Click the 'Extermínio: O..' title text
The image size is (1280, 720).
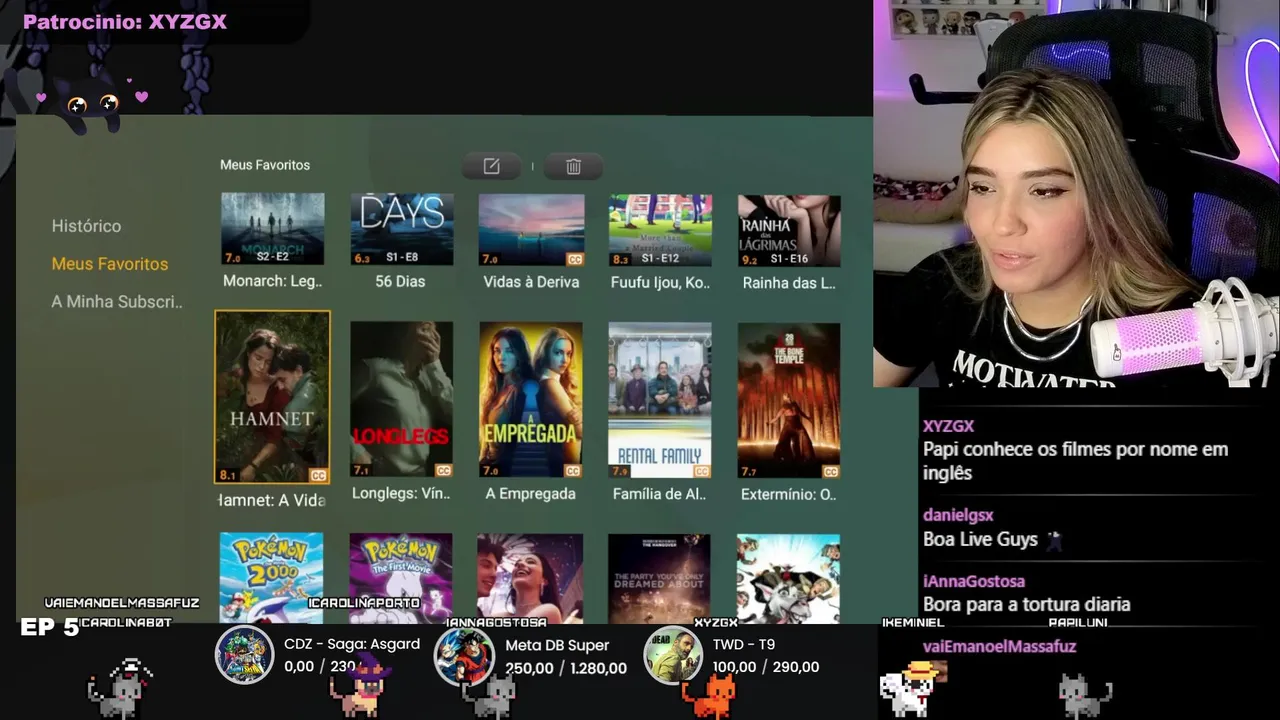click(789, 494)
